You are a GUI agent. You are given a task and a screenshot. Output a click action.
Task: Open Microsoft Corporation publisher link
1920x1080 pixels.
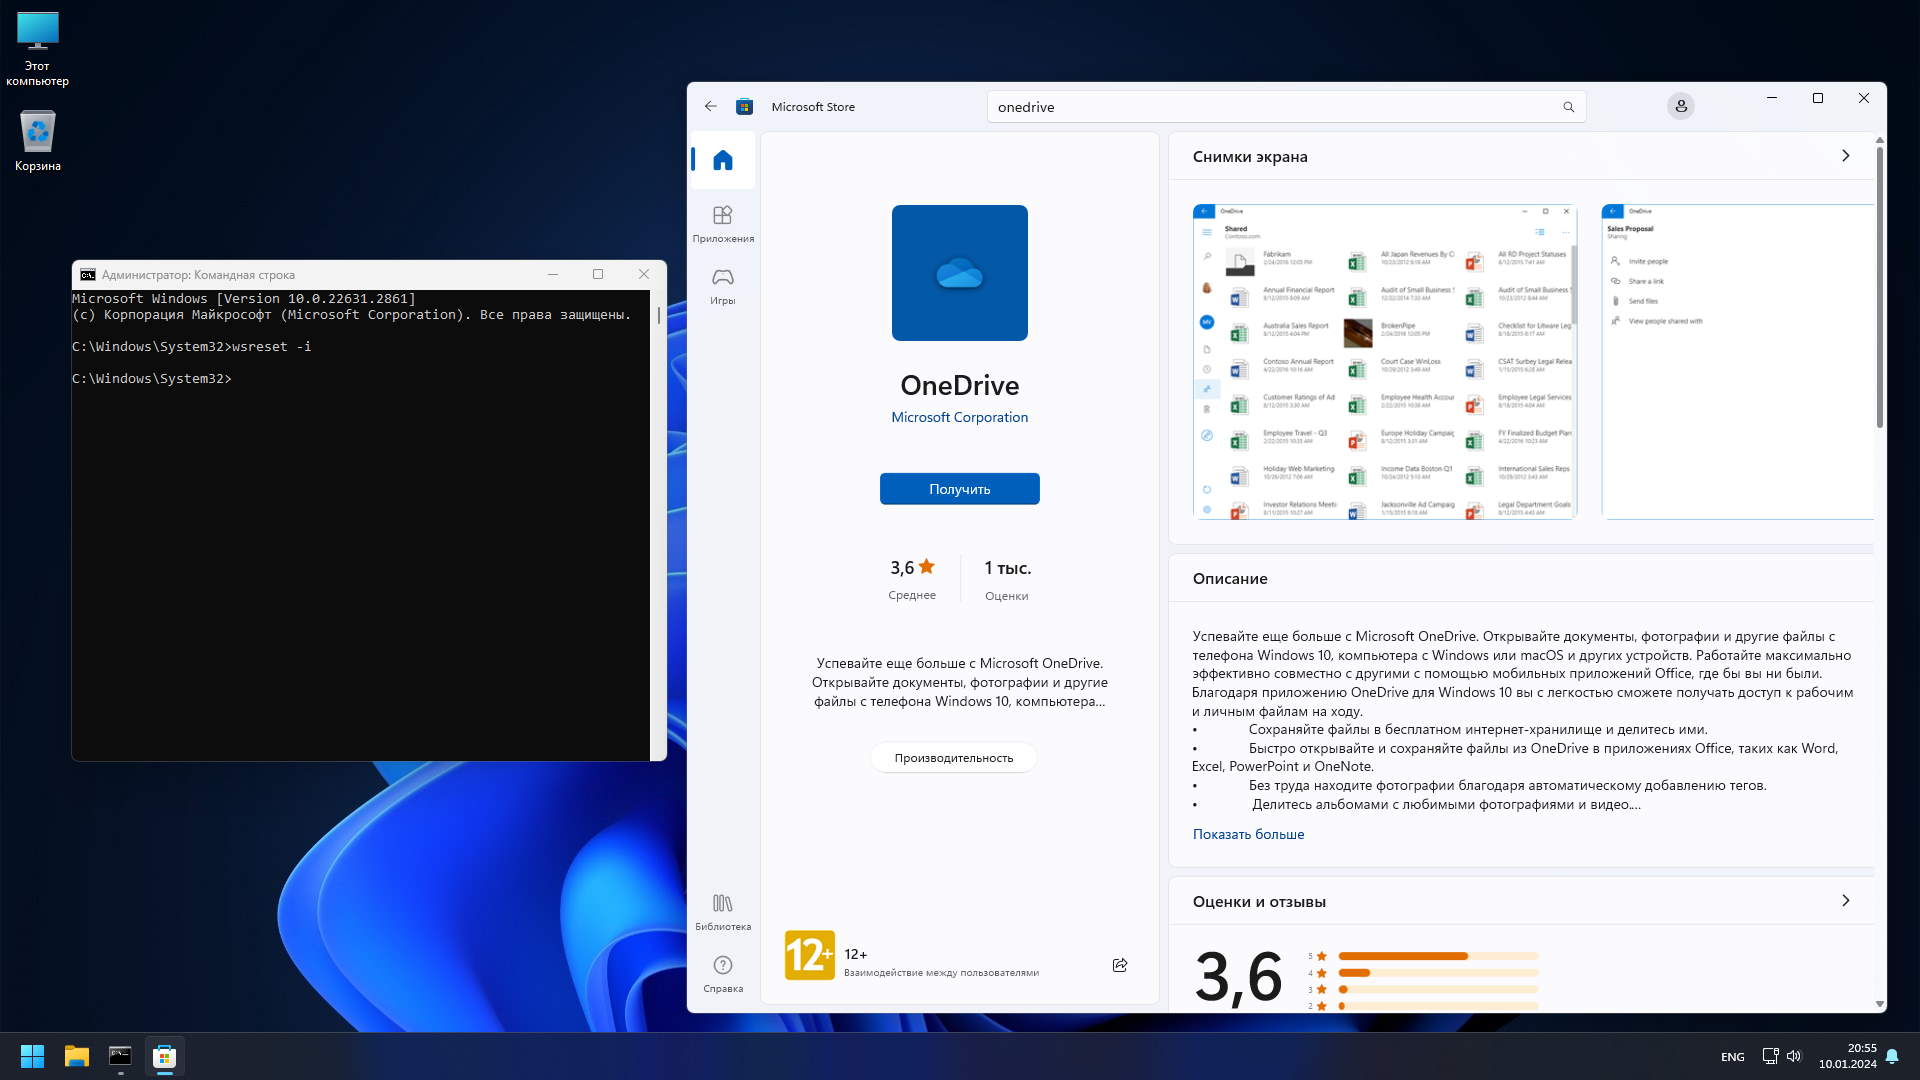[958, 417]
